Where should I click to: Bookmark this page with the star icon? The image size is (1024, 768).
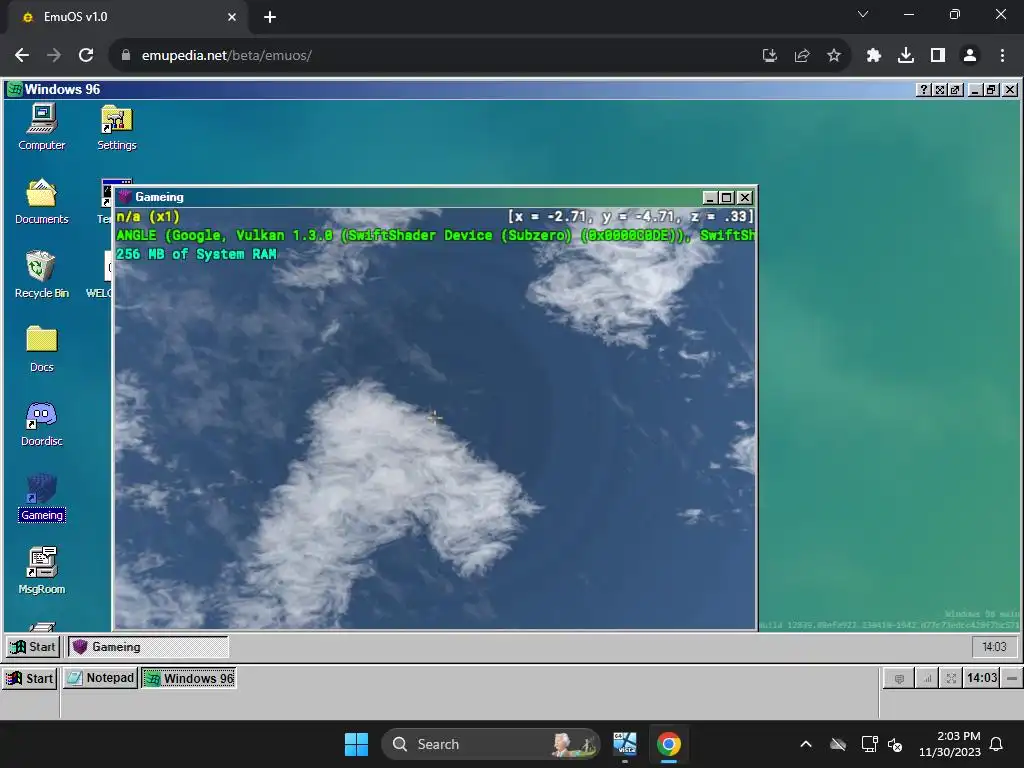(x=833, y=56)
